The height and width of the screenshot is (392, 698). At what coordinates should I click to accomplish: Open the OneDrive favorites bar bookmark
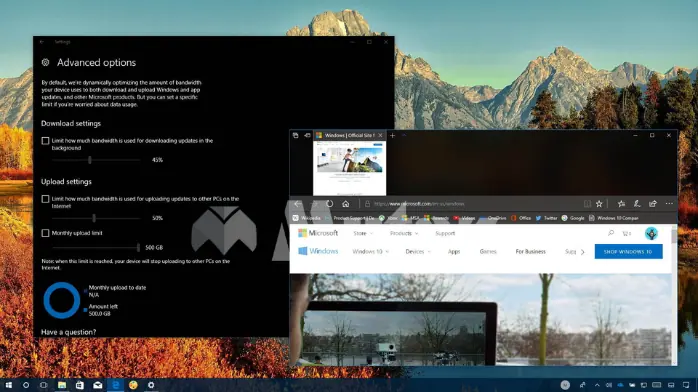493,218
